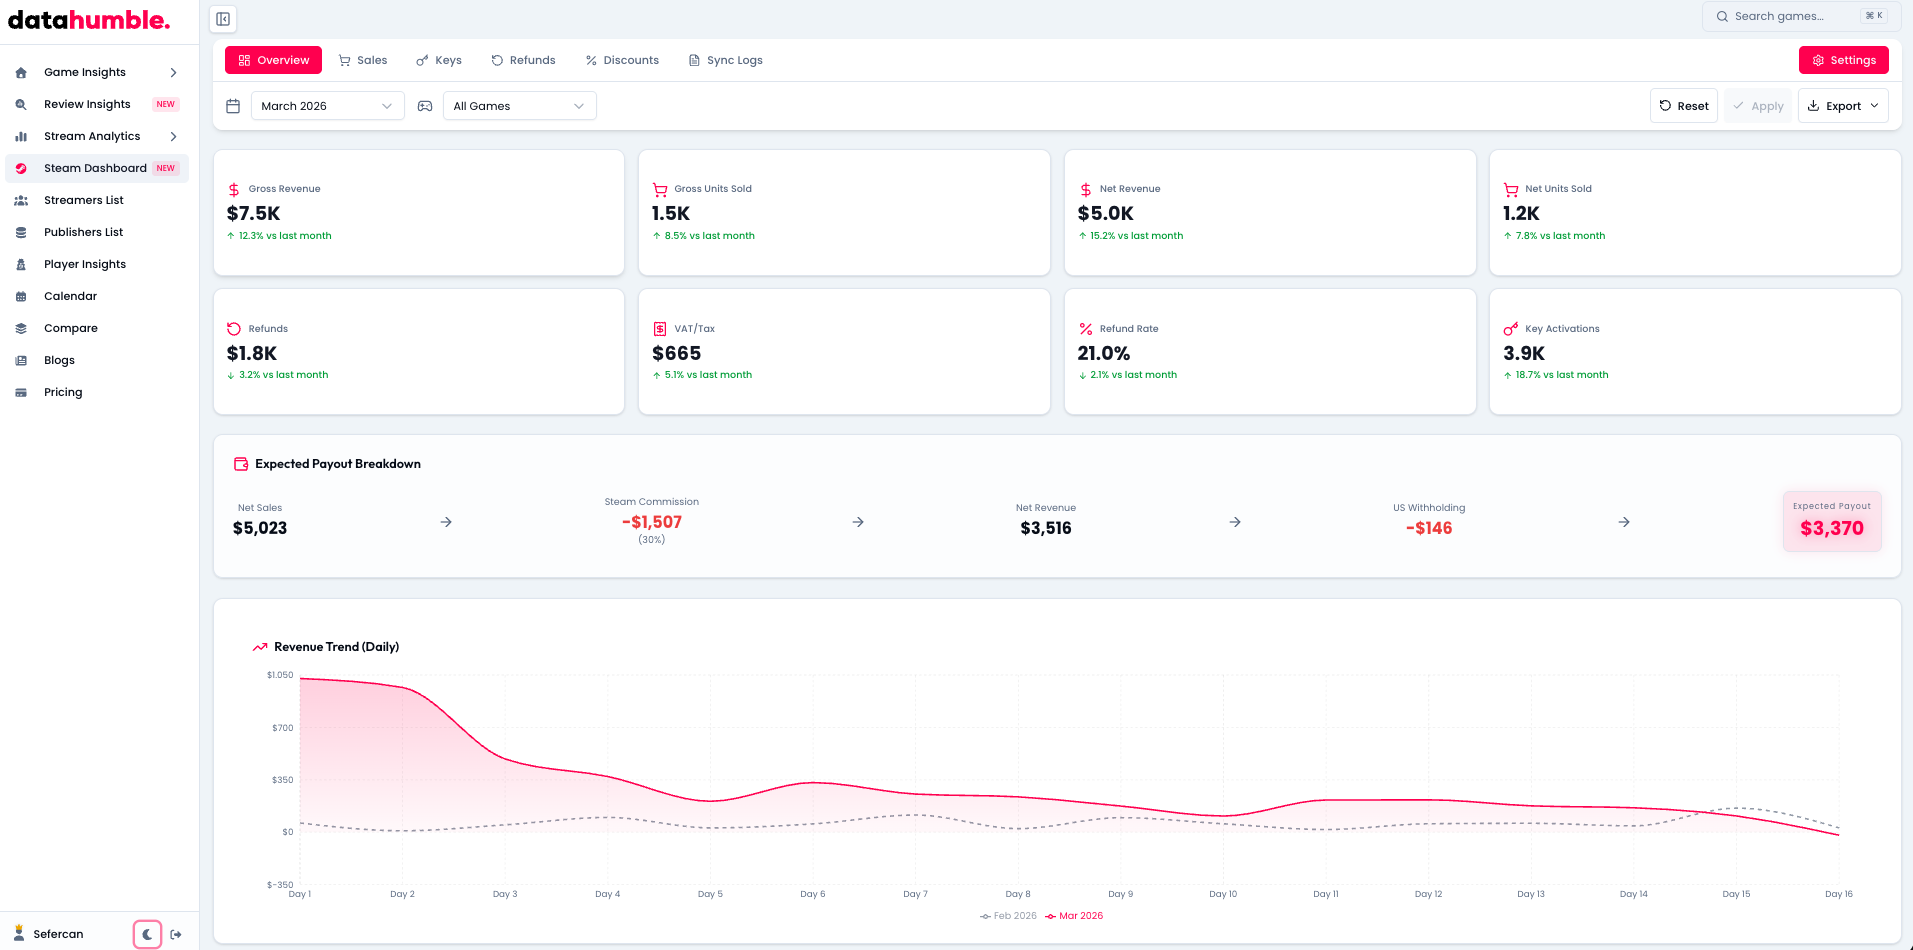This screenshot has width=1913, height=950.
Task: Open the March 2026 month dropdown
Action: click(x=327, y=106)
